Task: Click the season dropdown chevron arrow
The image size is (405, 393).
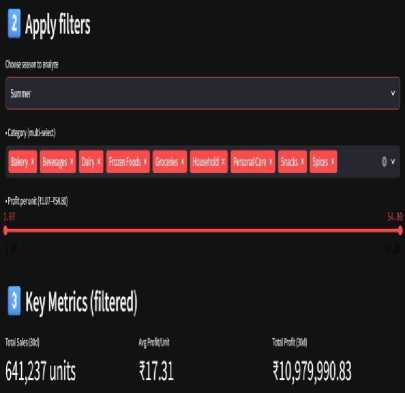Action: point(393,93)
